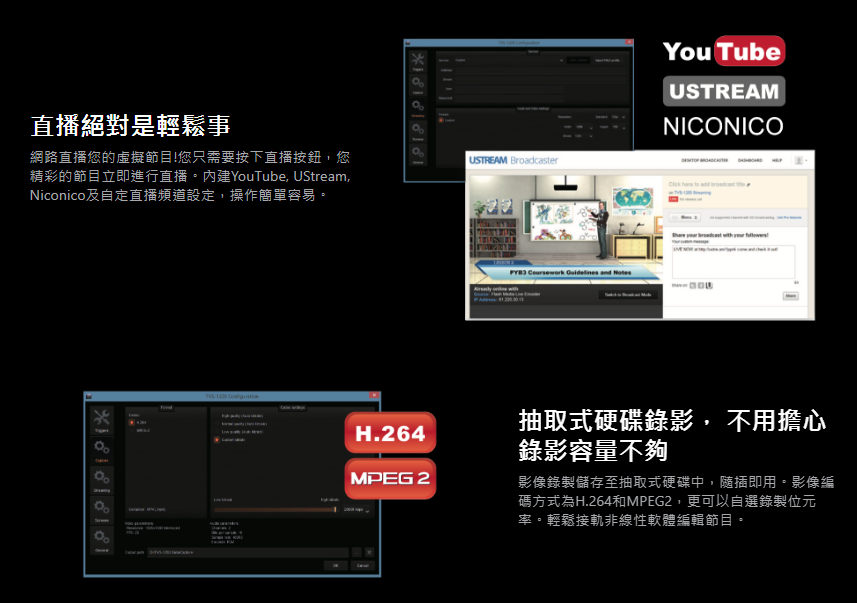The width and height of the screenshot is (857, 603).
Task: Click the broadcast title placeholder text
Action: coord(706,184)
